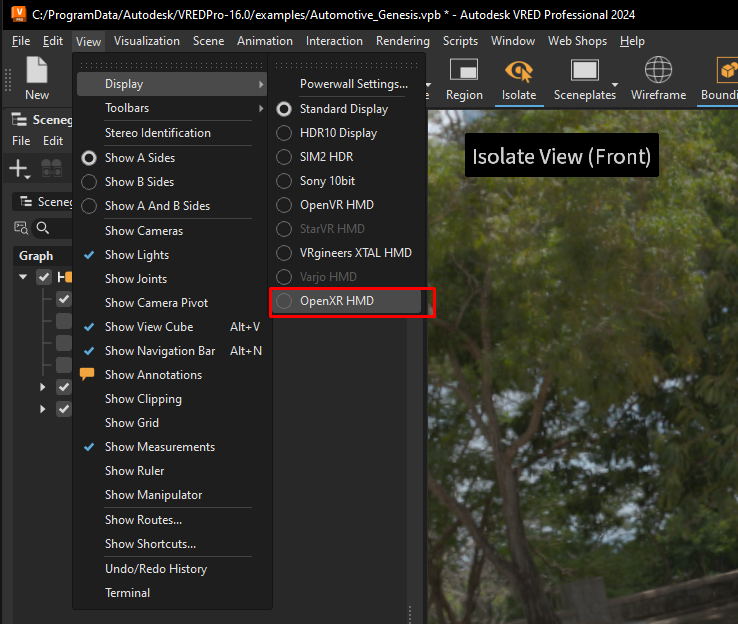Click the Isolate View (Front) viewport label
The image size is (738, 624).
point(561,156)
